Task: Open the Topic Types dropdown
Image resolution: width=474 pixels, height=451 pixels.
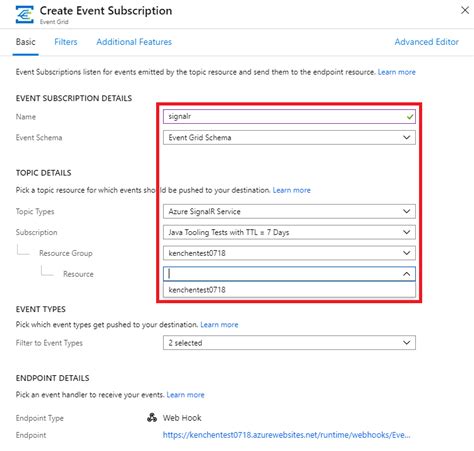Action: (x=289, y=211)
